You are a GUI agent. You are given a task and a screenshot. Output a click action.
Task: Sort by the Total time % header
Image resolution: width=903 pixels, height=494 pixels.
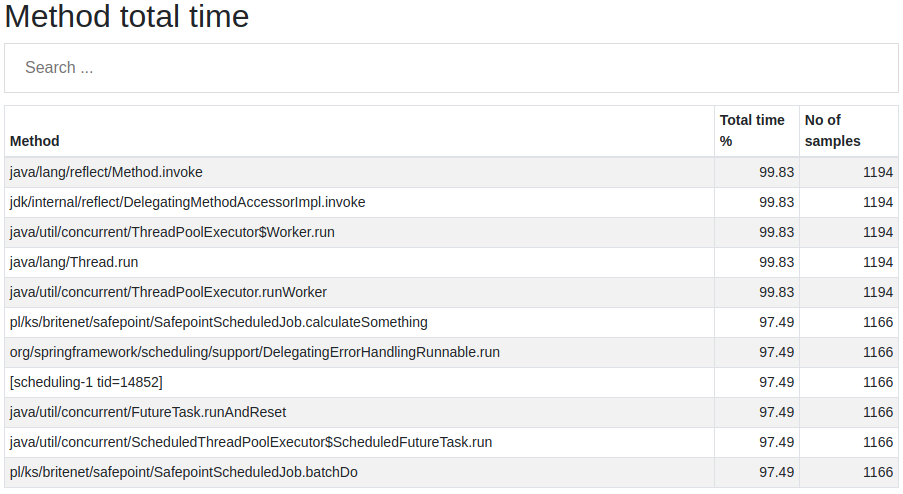click(x=752, y=131)
